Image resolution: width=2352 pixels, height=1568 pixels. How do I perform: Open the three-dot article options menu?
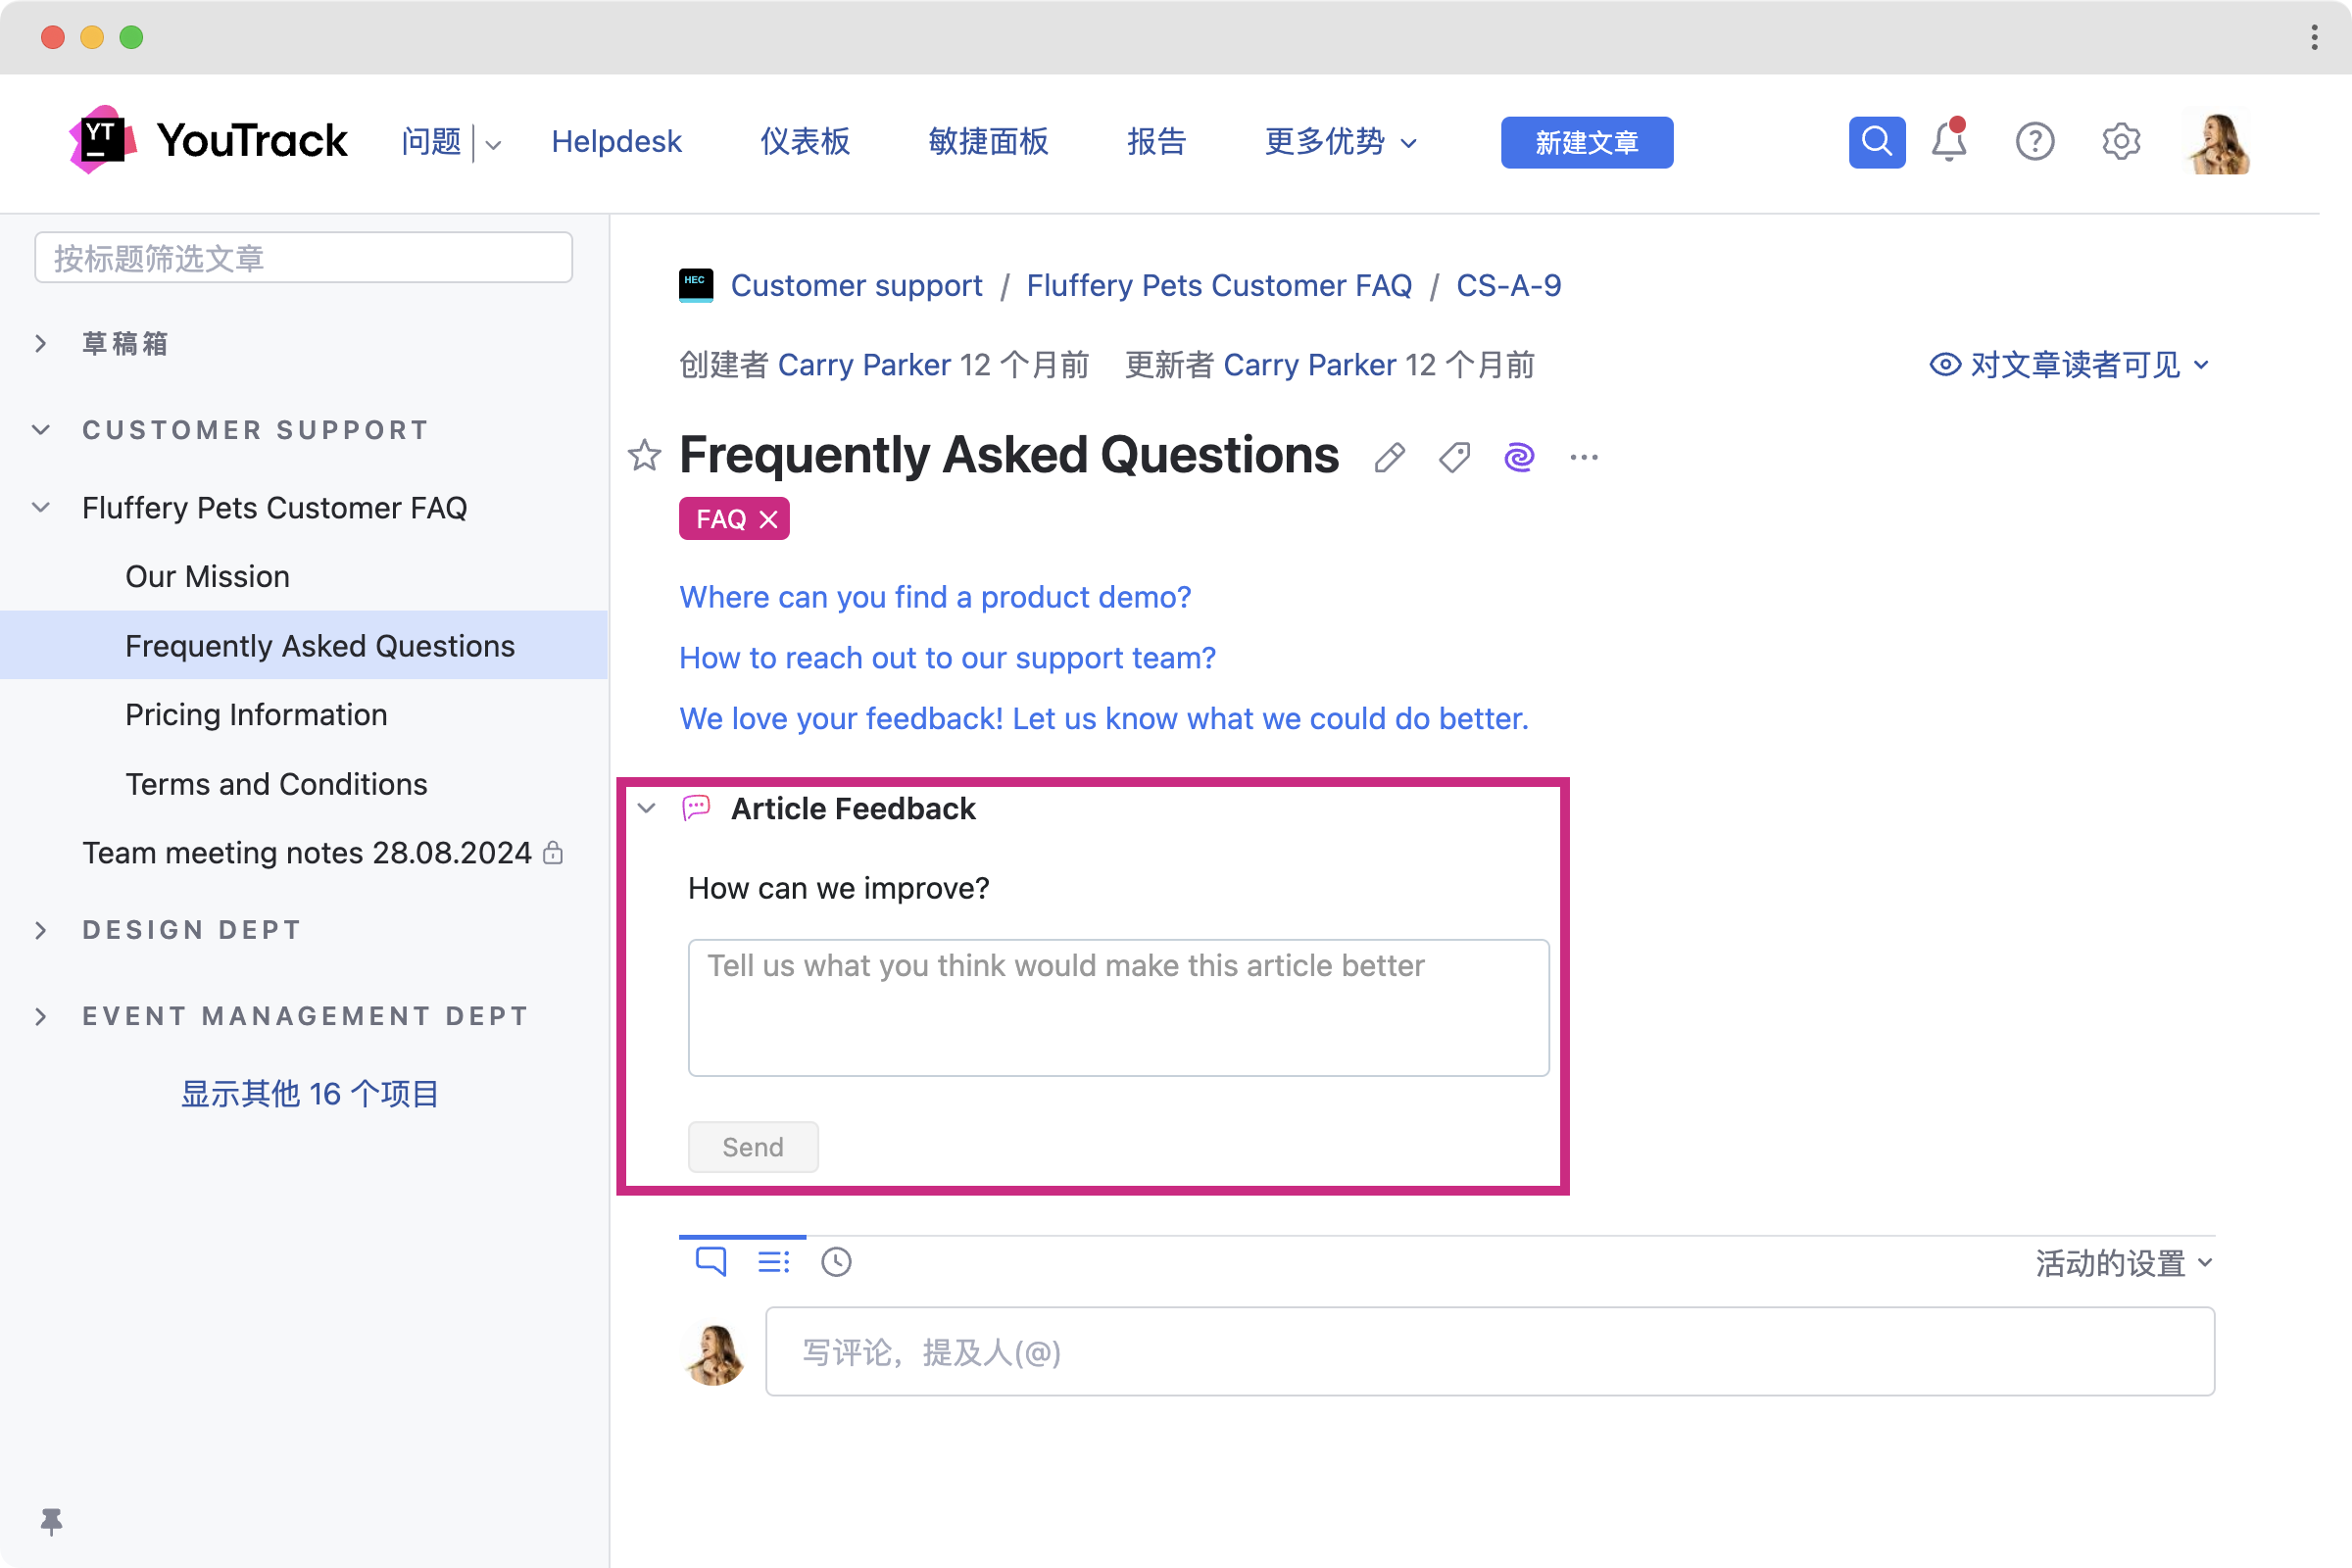click(1583, 457)
